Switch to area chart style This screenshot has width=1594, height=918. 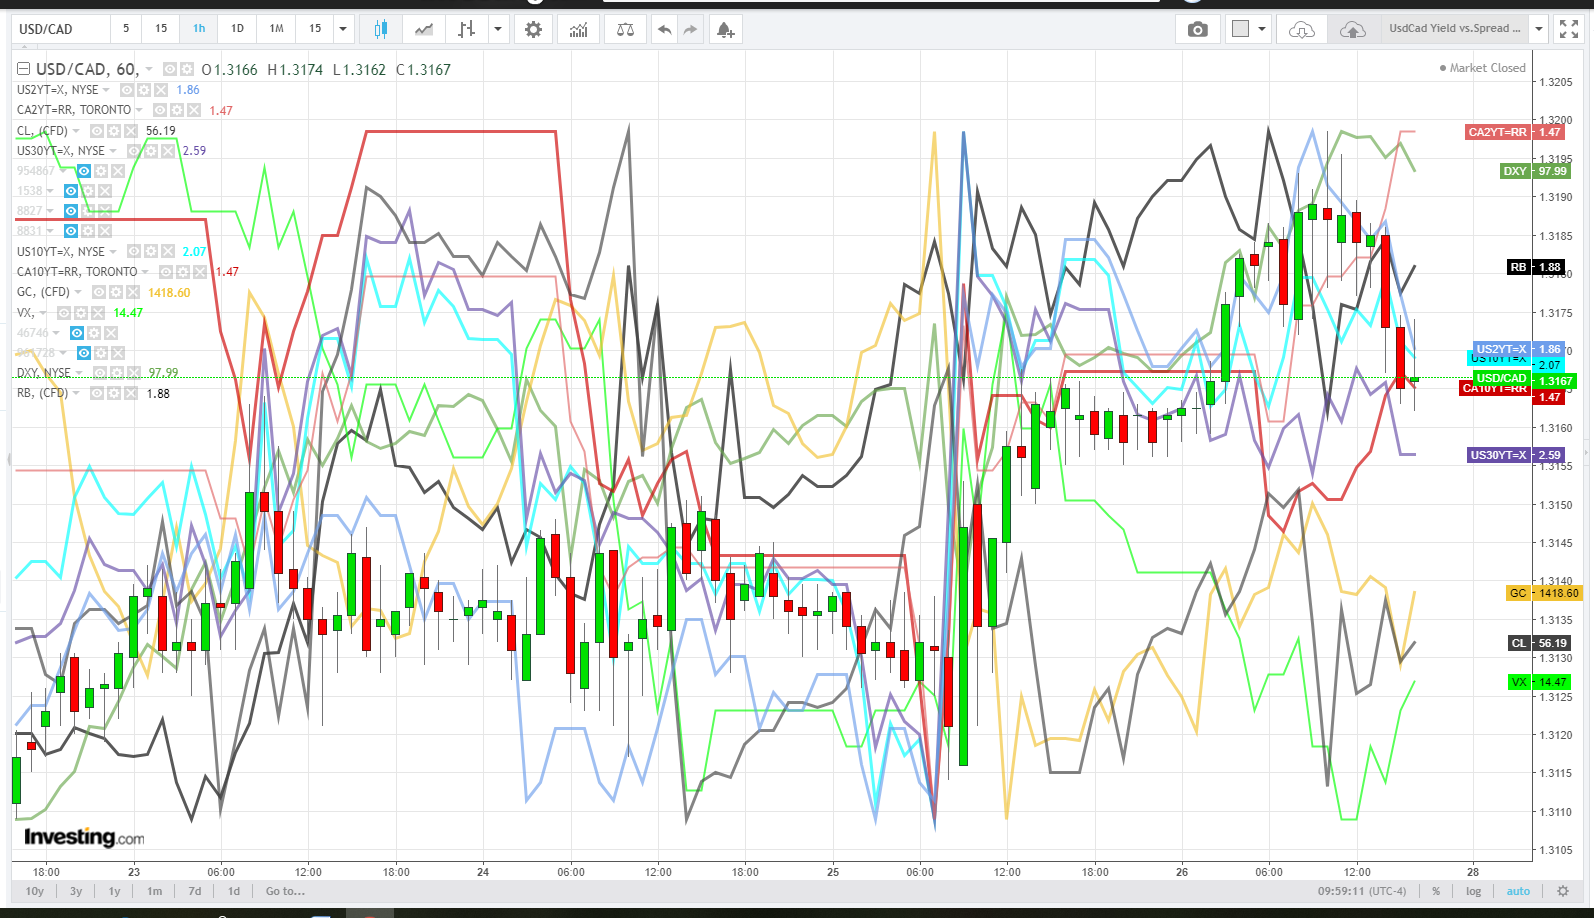(x=424, y=29)
